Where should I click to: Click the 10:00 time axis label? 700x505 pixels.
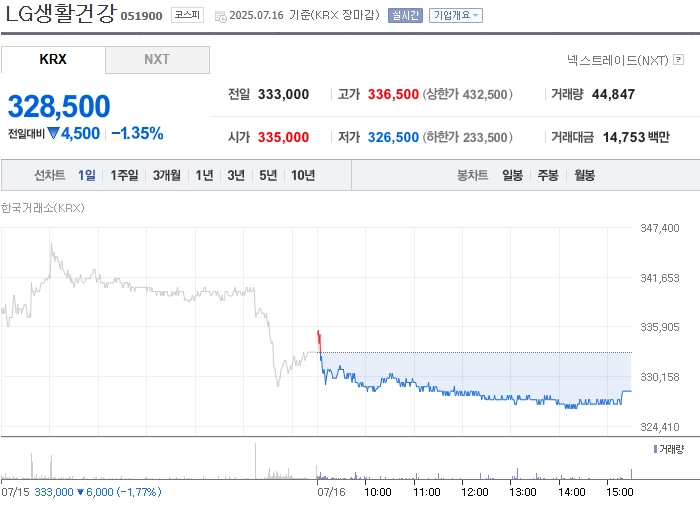click(378, 492)
